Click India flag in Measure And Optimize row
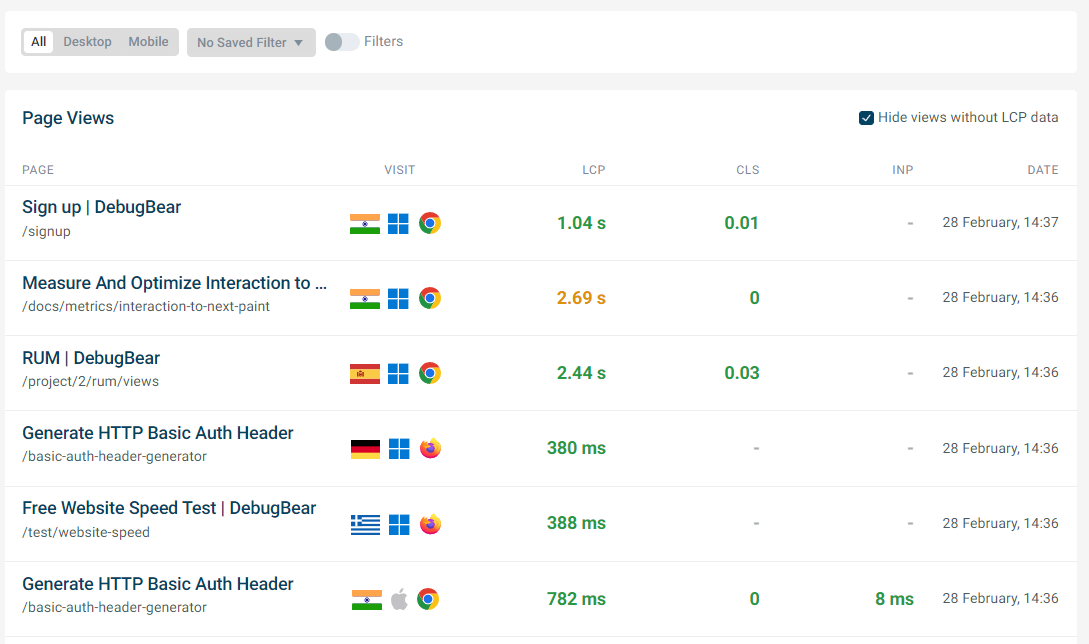 365,299
